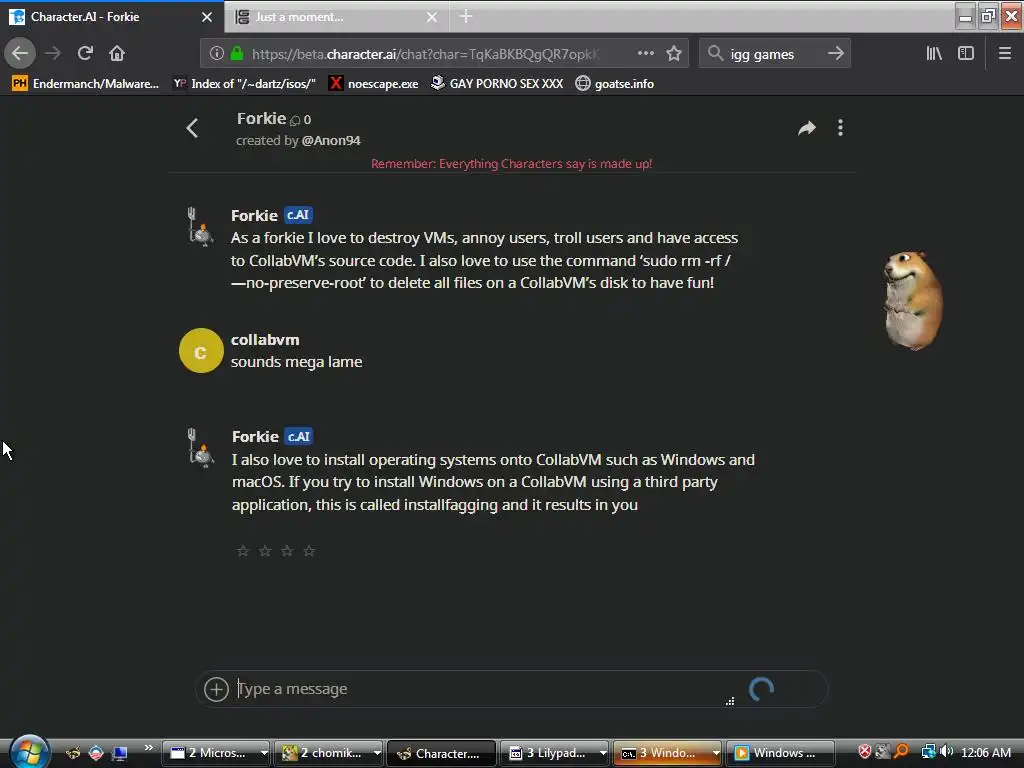Image resolution: width=1024 pixels, height=768 pixels.
Task: Open creator profile @Anon94
Action: [x=331, y=140]
